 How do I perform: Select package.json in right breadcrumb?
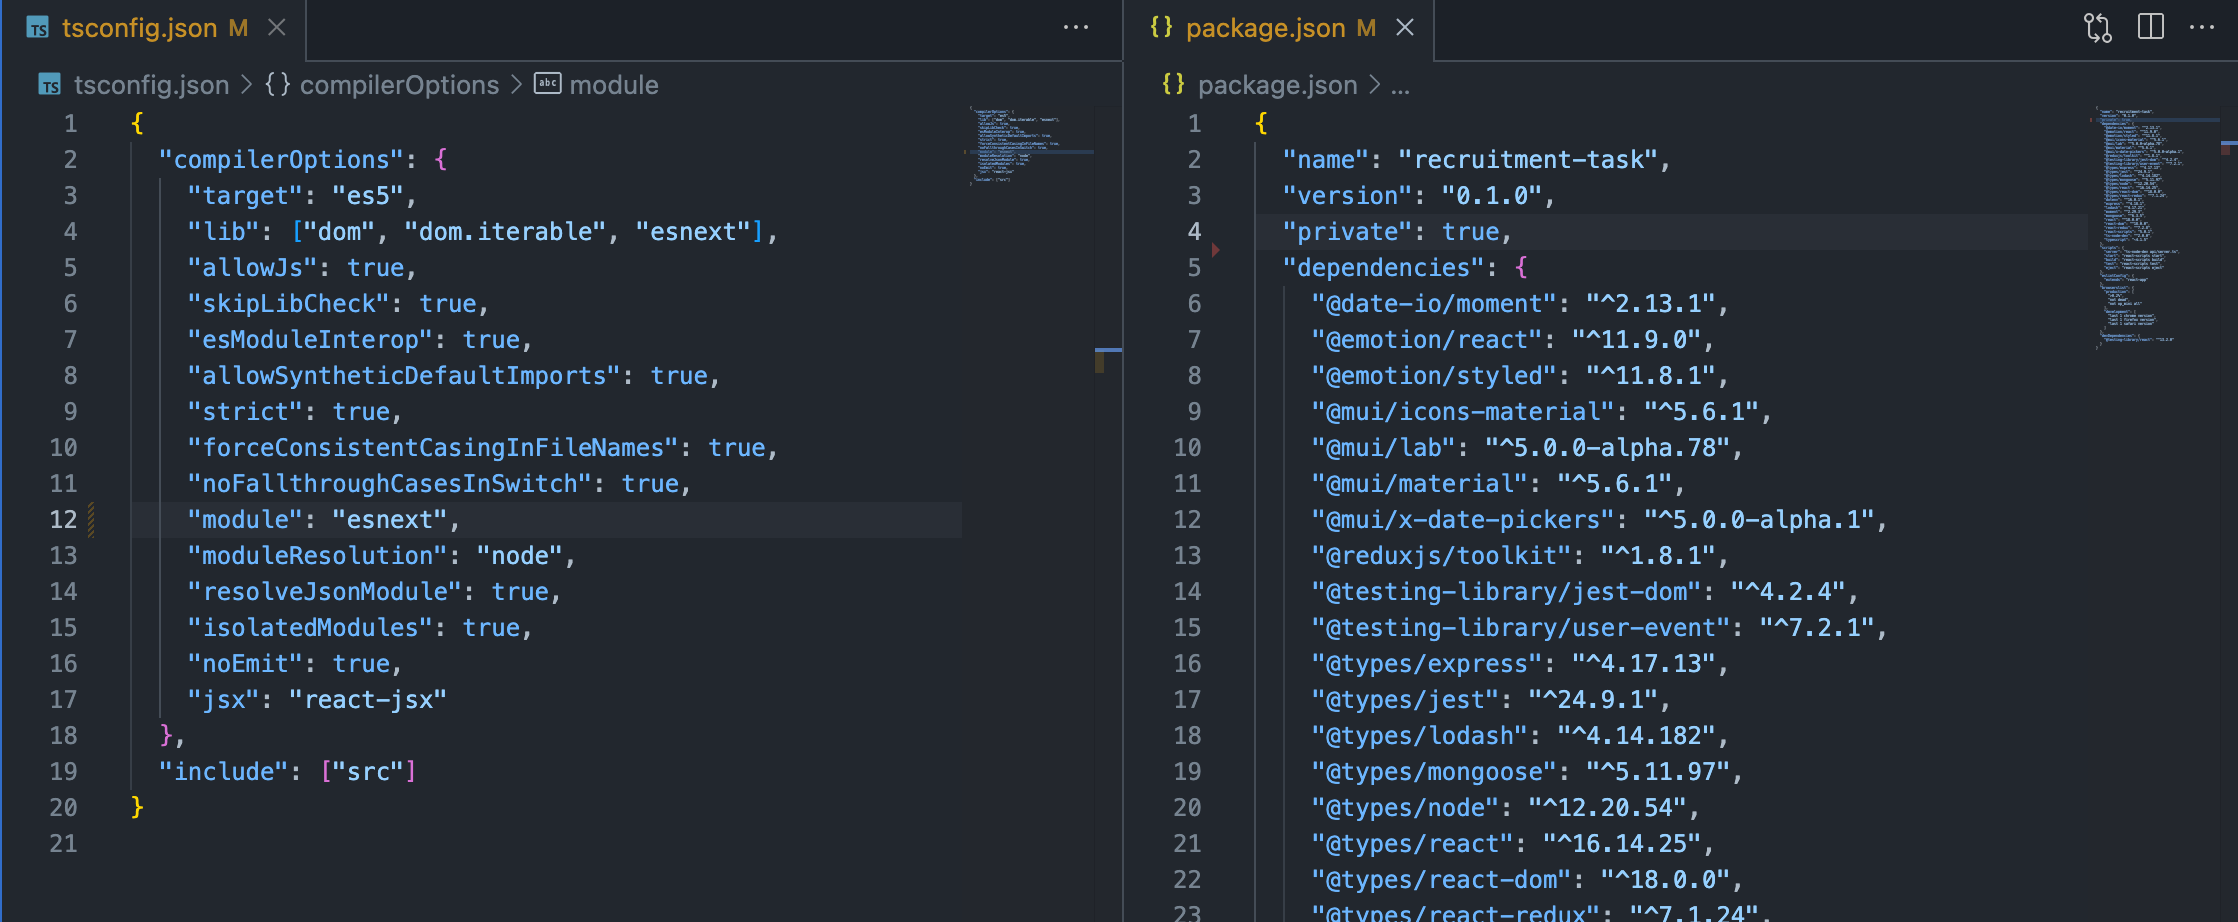pyautogui.click(x=1278, y=85)
